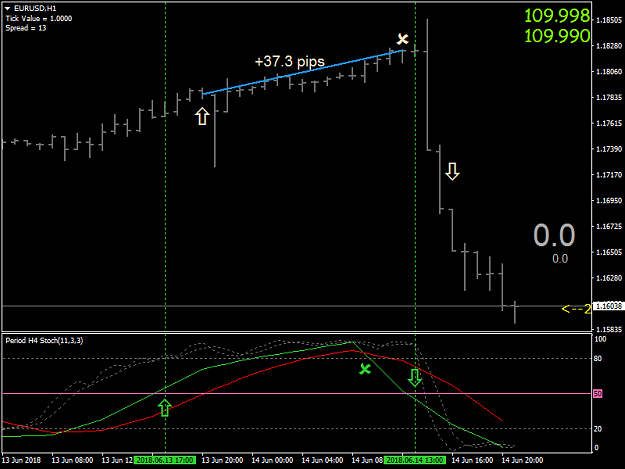
Task: Click the 80 level on stochastic scale
Action: (597, 359)
